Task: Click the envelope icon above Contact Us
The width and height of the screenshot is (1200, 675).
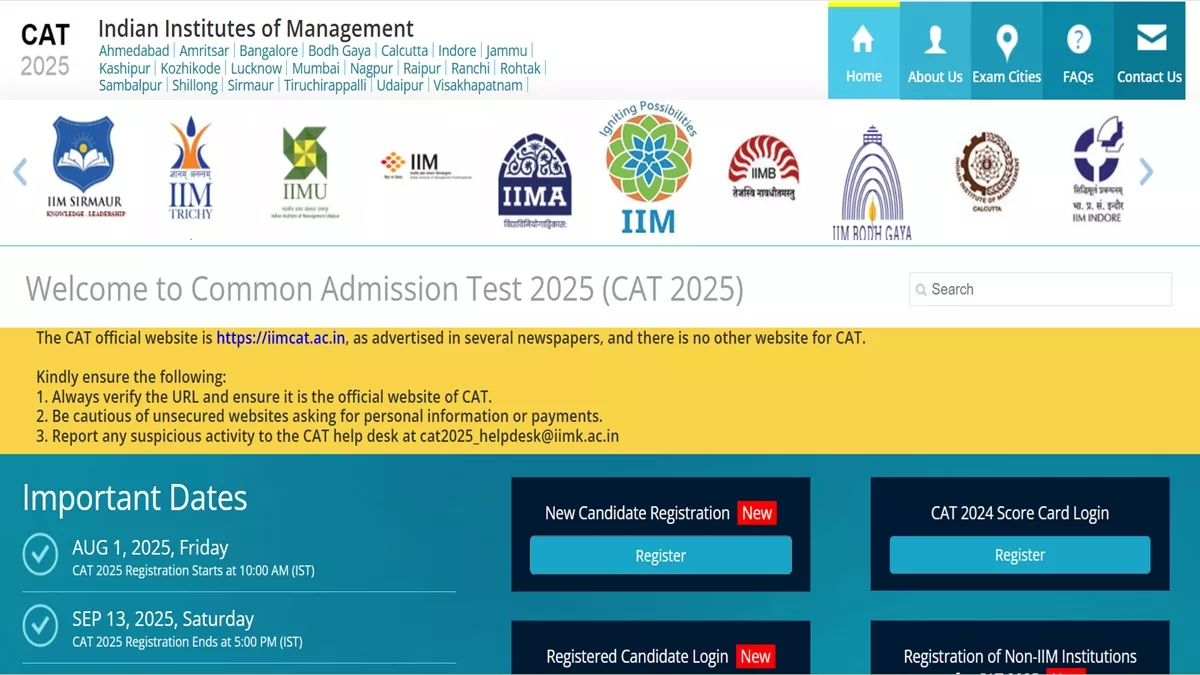Action: coord(1152,38)
